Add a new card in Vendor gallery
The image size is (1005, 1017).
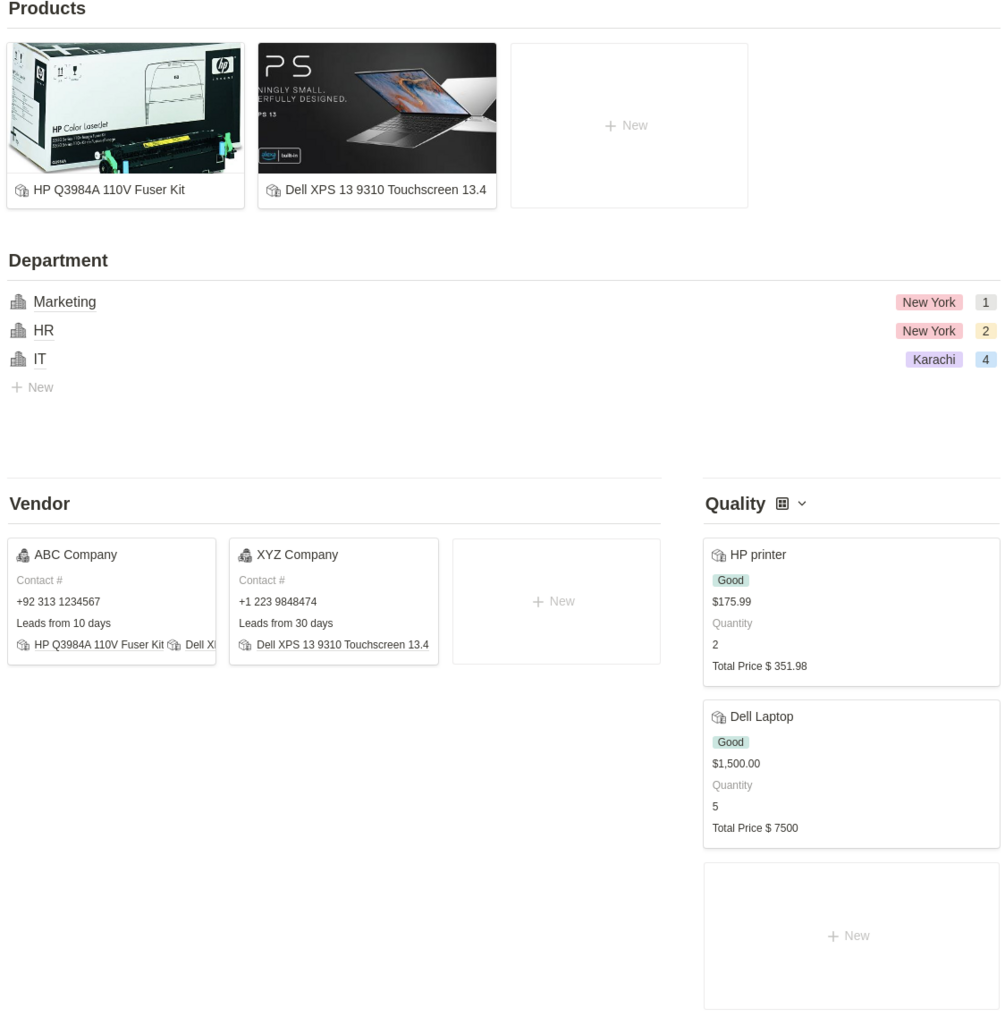[x=556, y=601]
